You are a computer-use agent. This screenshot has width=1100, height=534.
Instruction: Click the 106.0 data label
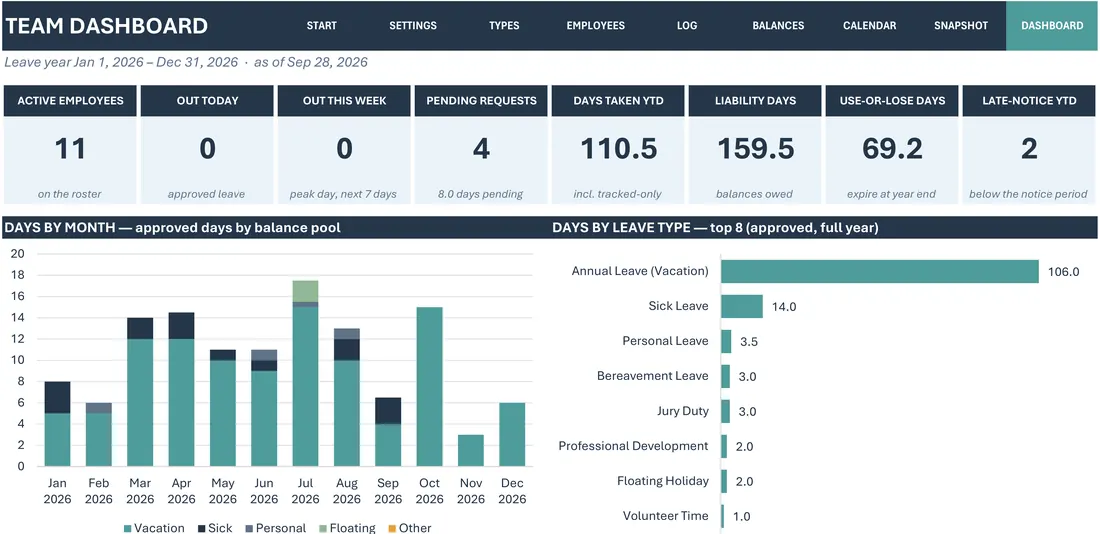click(x=1064, y=272)
